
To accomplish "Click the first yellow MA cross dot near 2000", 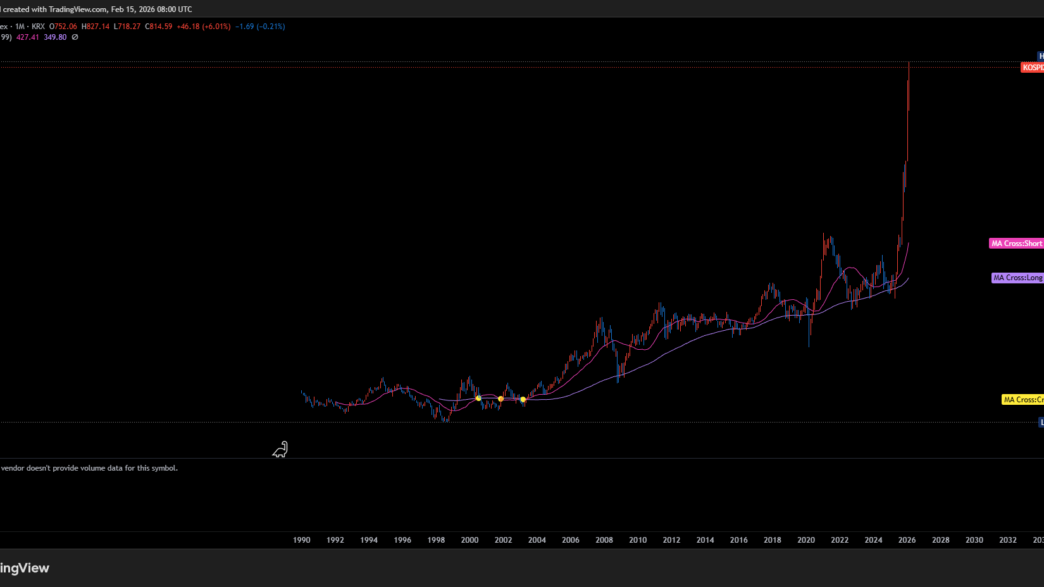I will 478,398.
